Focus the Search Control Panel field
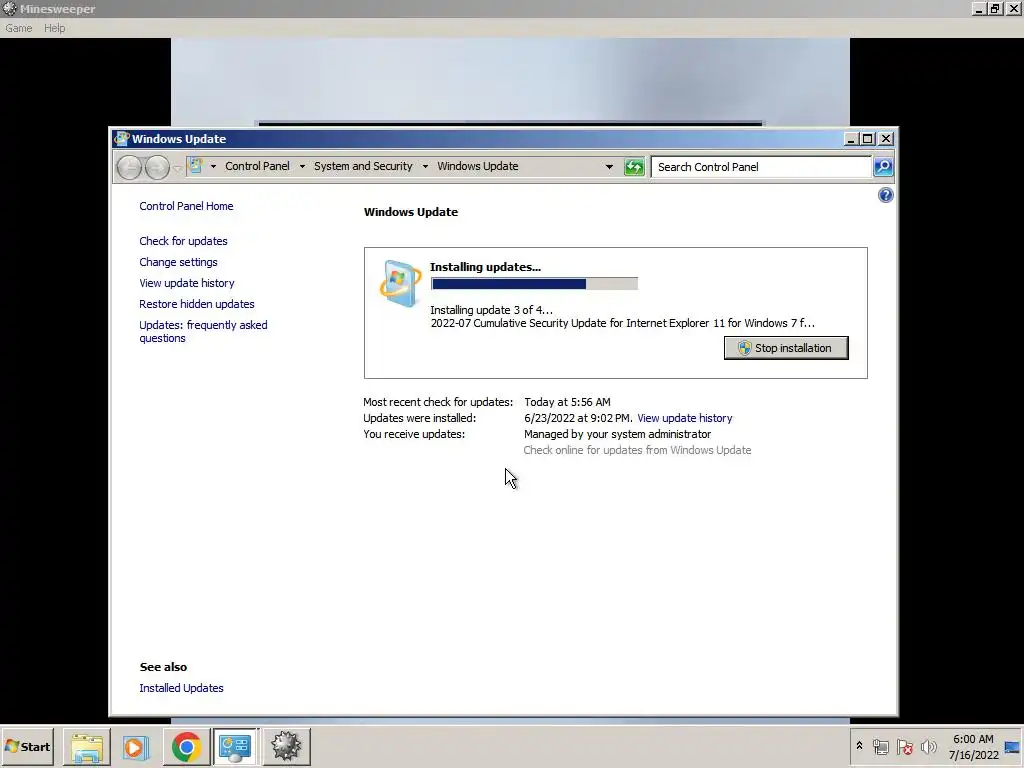The image size is (1024, 768). click(761, 167)
